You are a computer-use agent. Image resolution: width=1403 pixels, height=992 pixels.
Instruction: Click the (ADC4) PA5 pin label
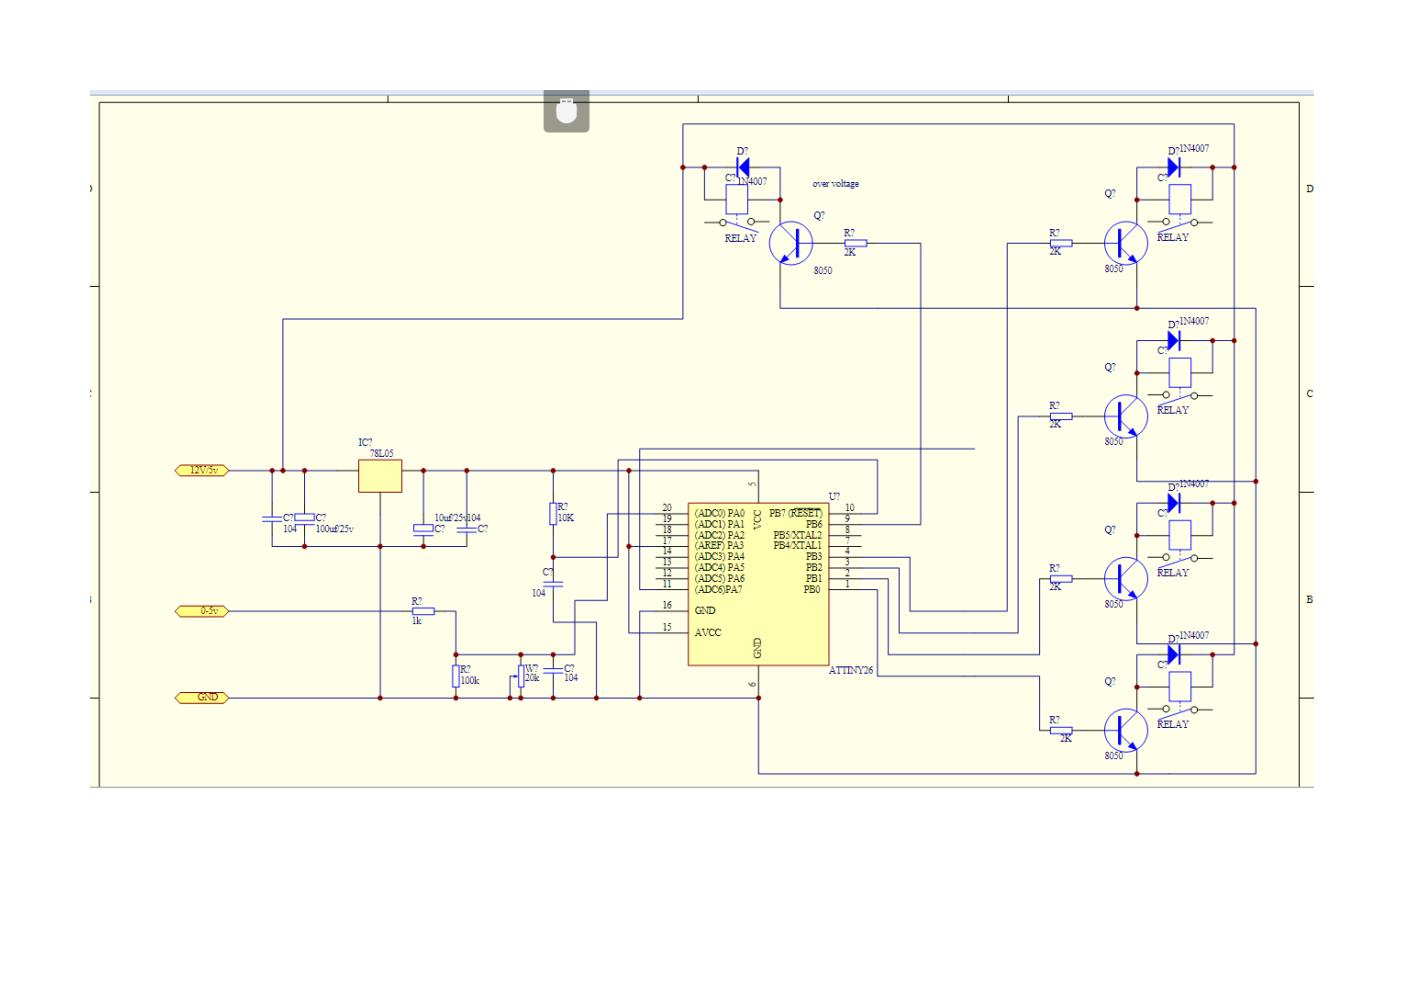tap(719, 567)
